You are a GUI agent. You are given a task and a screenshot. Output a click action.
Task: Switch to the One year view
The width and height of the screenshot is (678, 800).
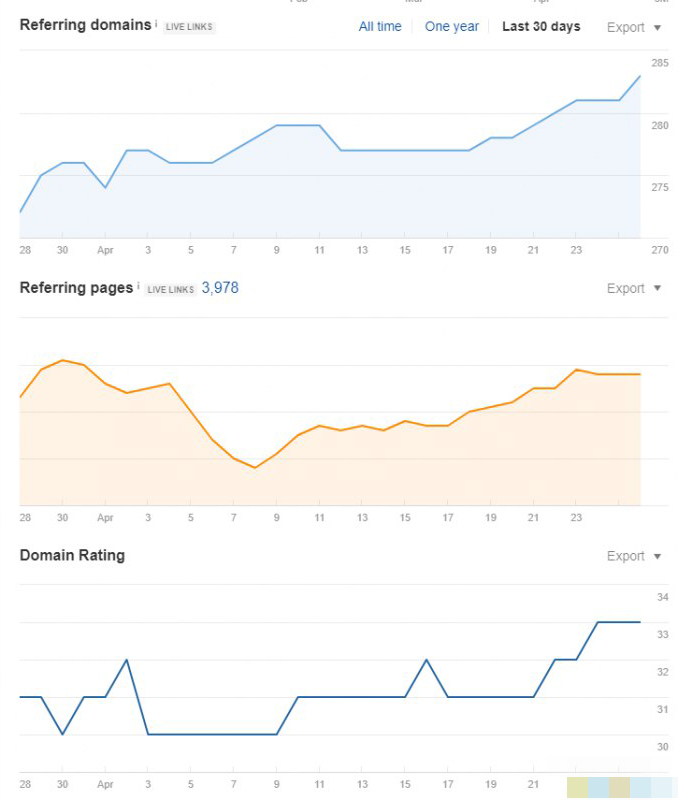click(452, 27)
